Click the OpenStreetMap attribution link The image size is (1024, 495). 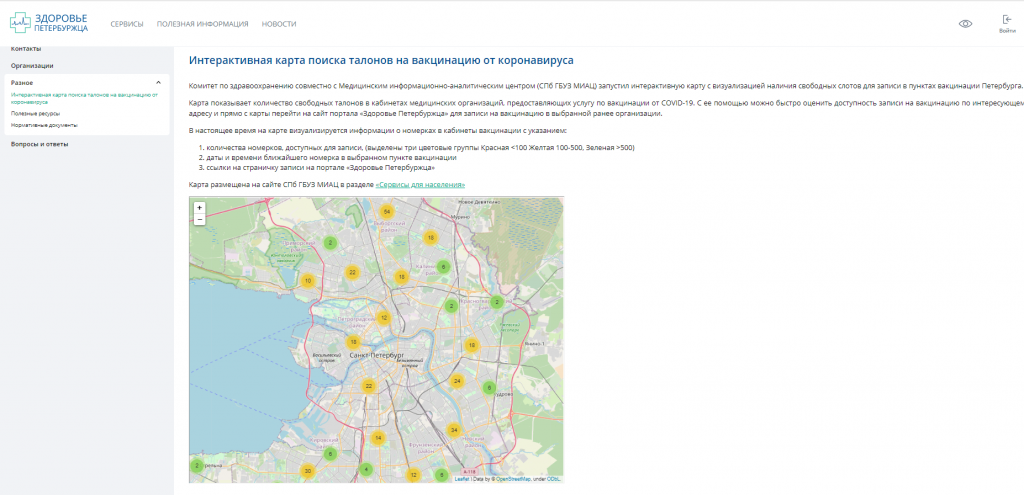513,479
